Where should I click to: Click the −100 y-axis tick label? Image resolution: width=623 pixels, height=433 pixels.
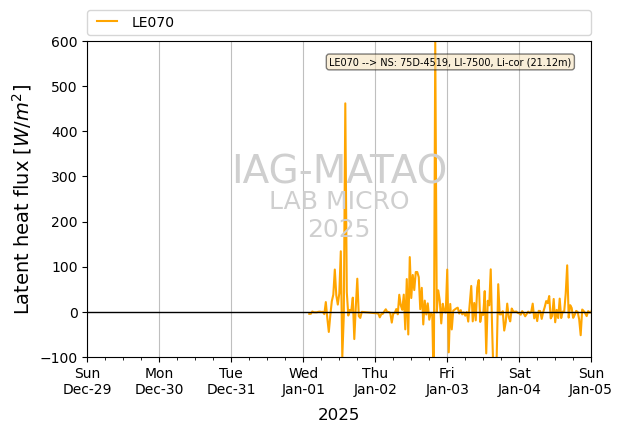point(59,358)
